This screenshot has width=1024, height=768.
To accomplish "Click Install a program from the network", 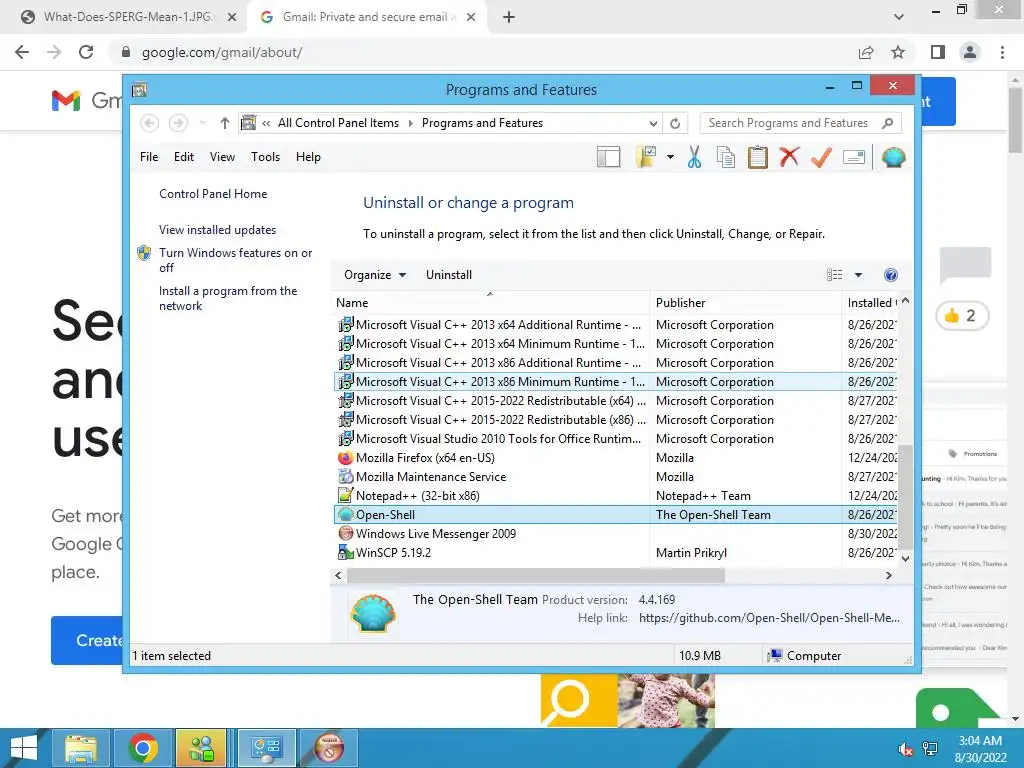I will pos(228,298).
